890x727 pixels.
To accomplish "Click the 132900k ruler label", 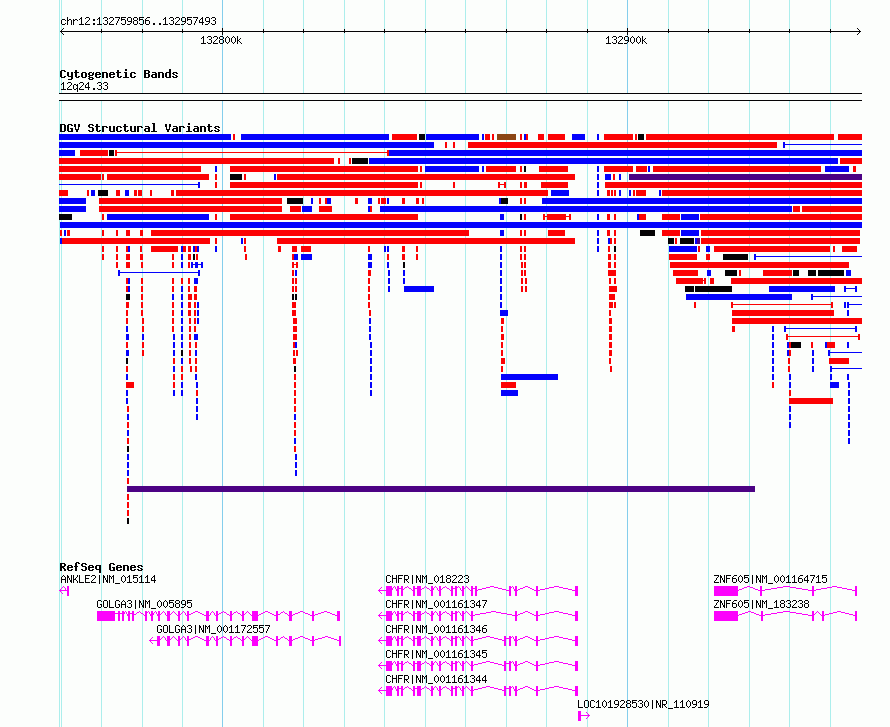I will (x=625, y=40).
